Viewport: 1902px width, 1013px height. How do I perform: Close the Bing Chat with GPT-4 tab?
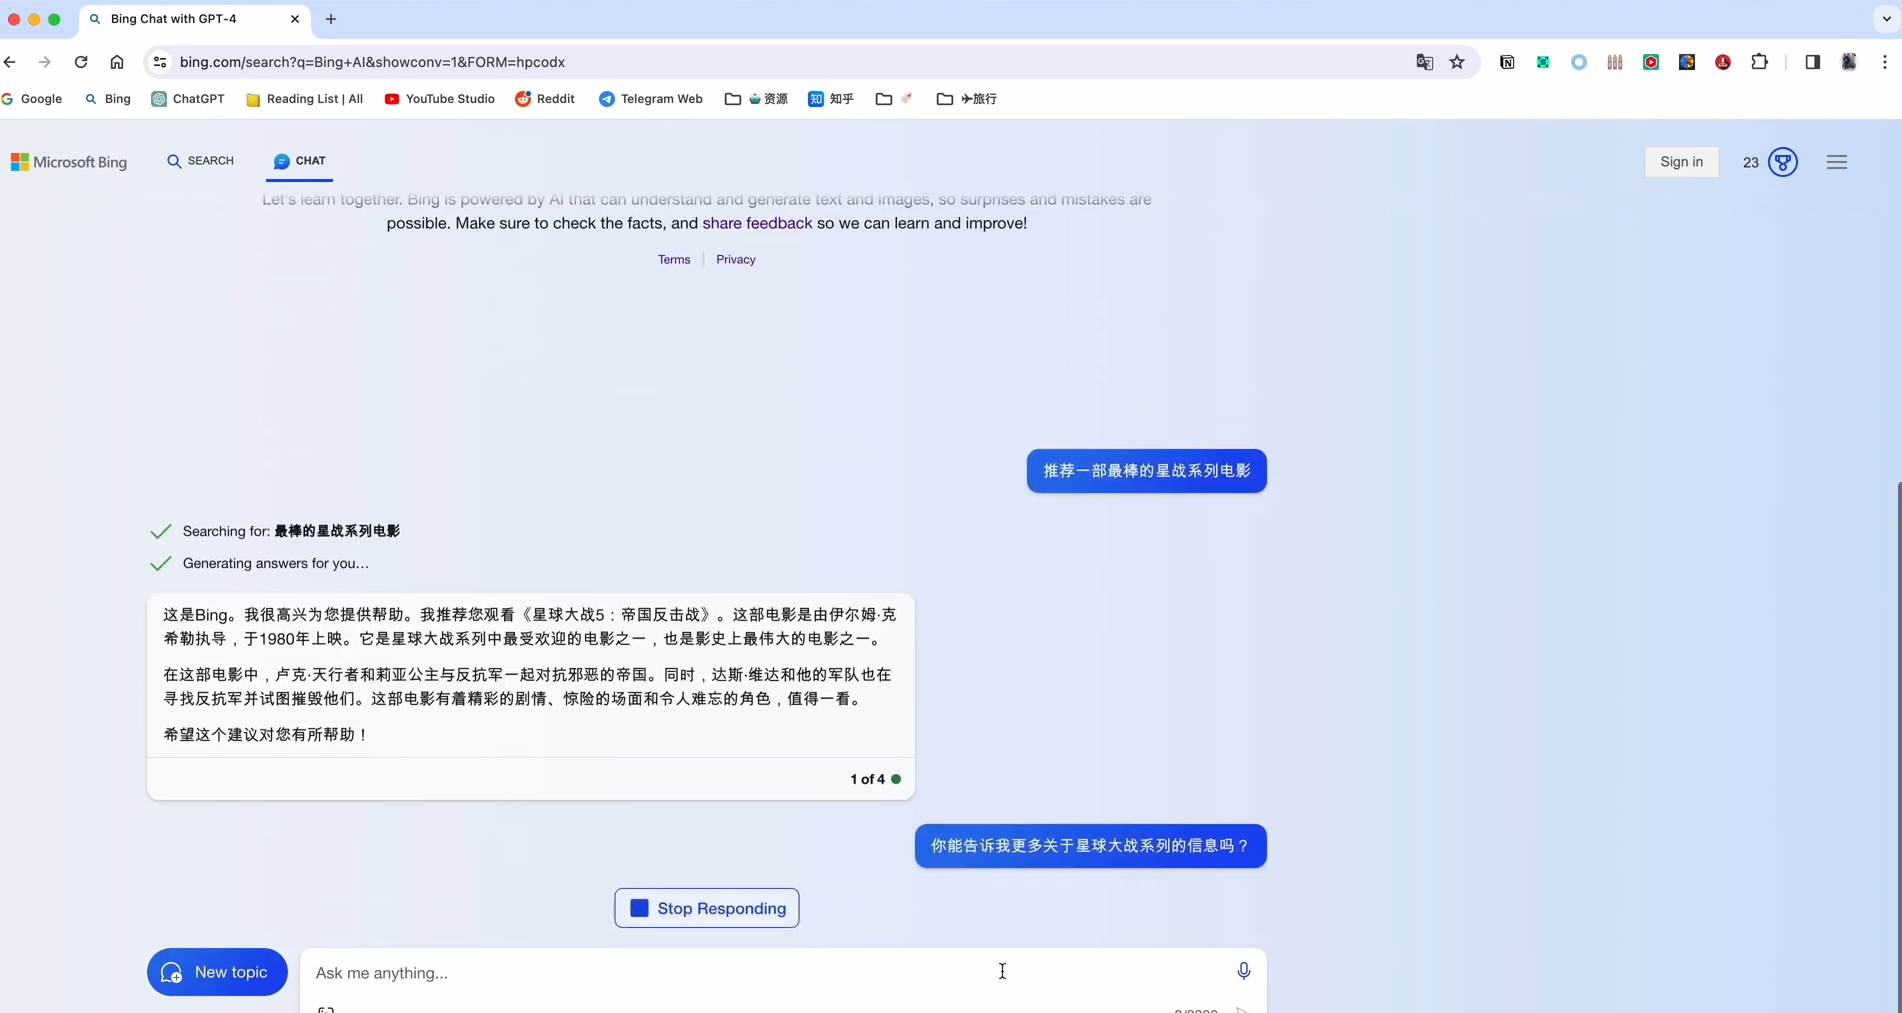295,19
